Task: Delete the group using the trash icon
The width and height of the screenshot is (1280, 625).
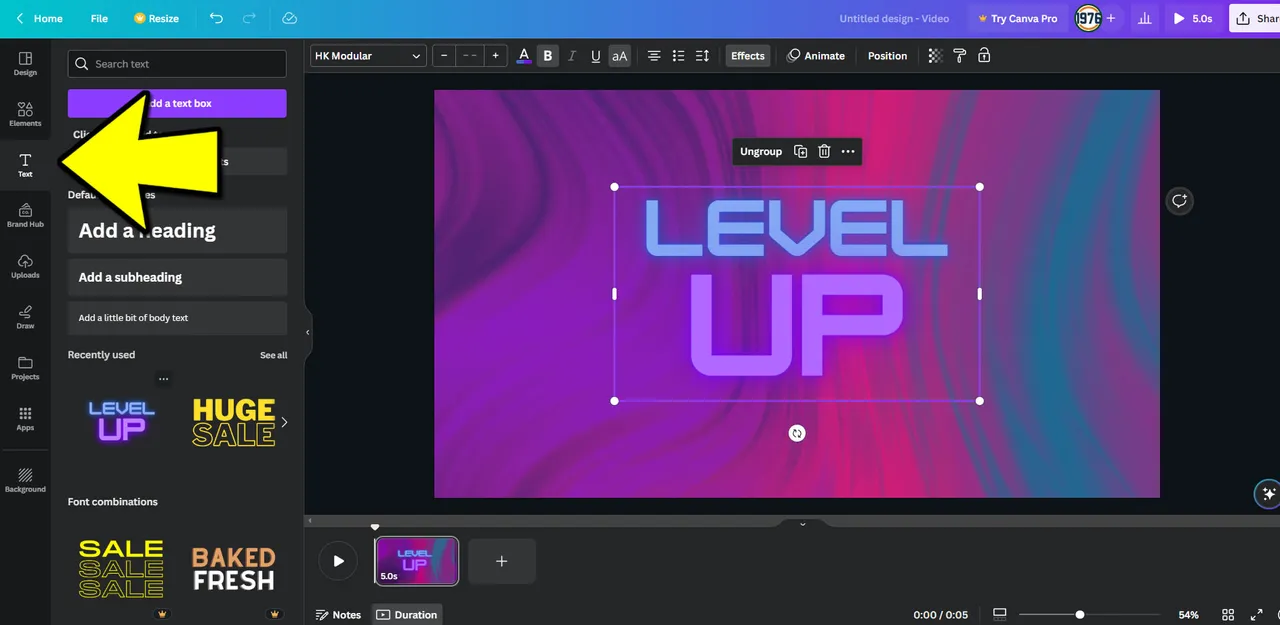Action: pos(824,152)
